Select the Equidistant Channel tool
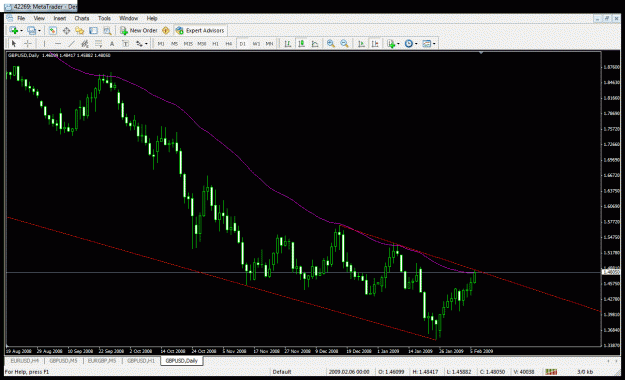This screenshot has height=380, width=625. pos(85,43)
